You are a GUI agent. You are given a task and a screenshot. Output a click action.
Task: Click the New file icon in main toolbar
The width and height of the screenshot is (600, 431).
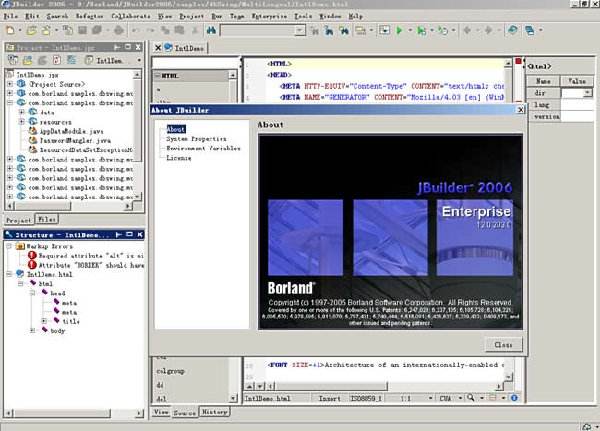coord(9,31)
